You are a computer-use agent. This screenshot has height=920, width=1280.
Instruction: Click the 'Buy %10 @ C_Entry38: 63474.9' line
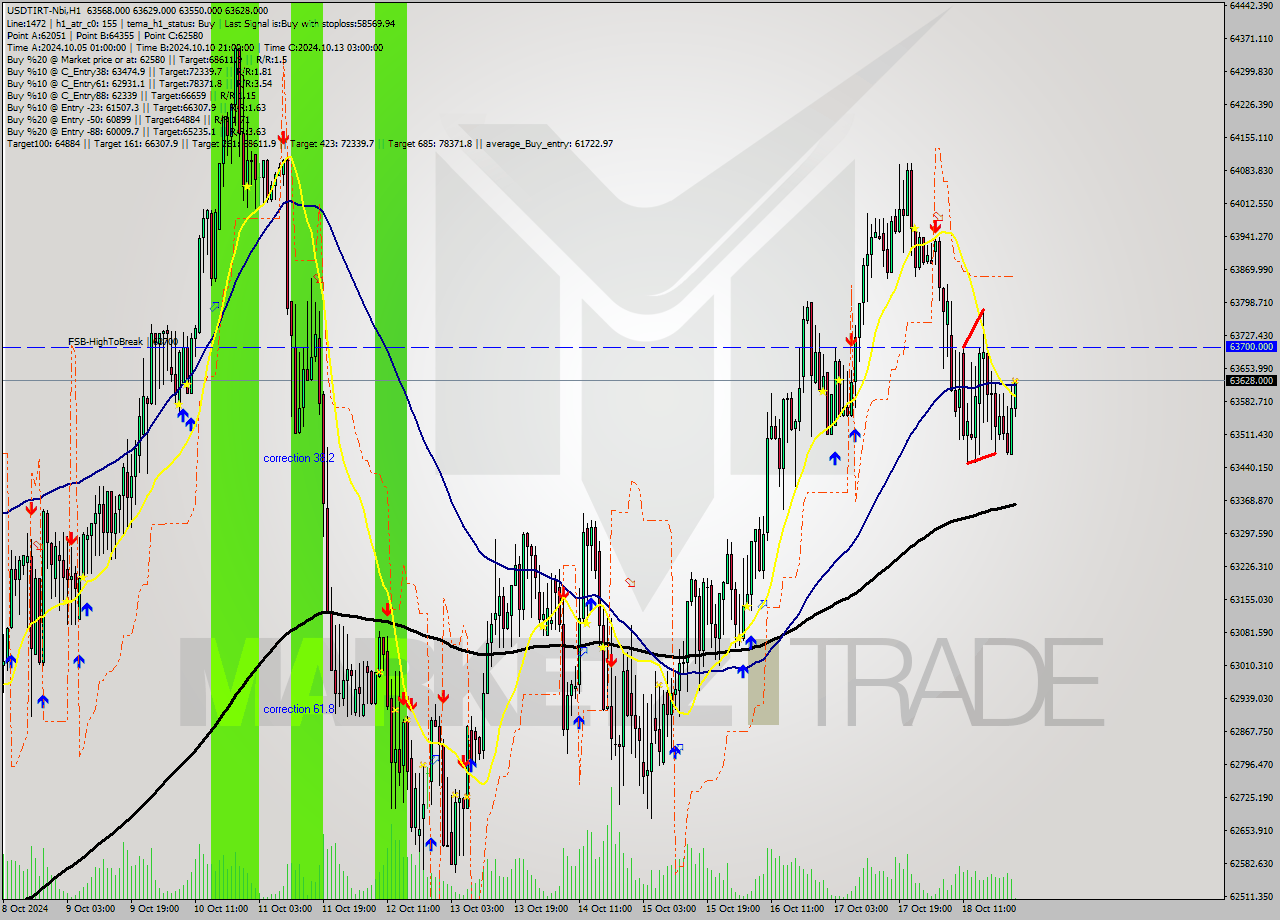139,71
